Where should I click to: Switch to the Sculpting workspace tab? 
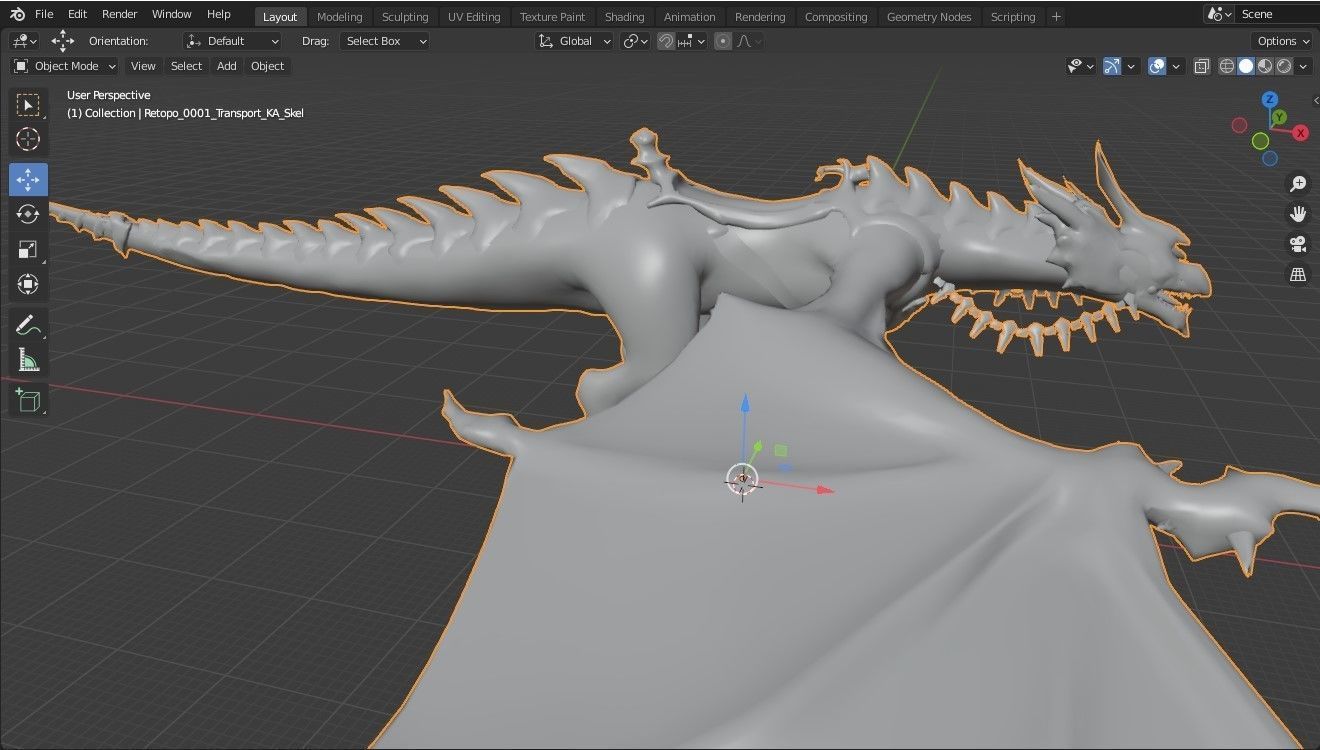click(x=405, y=17)
